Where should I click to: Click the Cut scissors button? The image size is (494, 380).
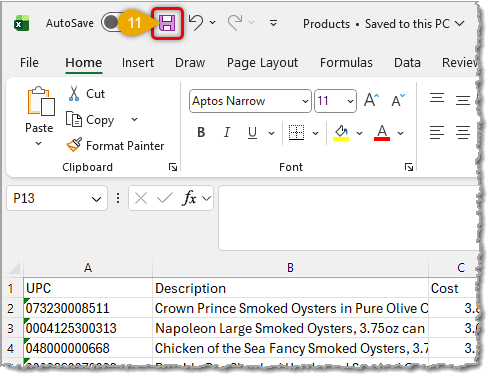pyautogui.click(x=86, y=94)
